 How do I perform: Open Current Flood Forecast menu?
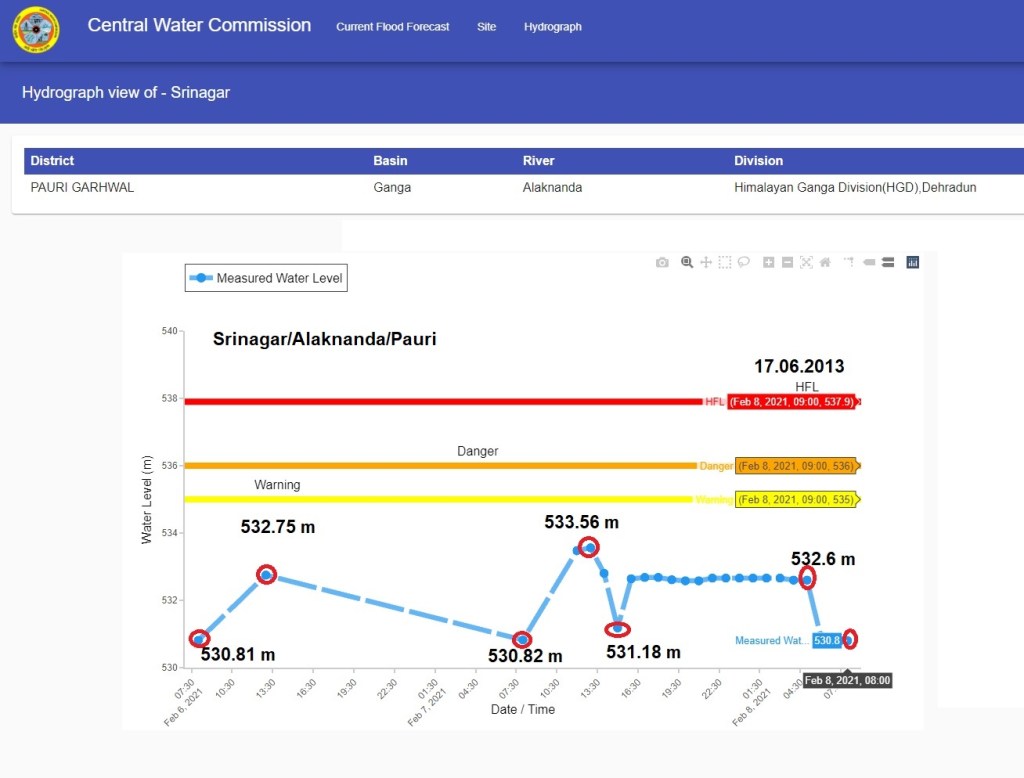coord(392,27)
